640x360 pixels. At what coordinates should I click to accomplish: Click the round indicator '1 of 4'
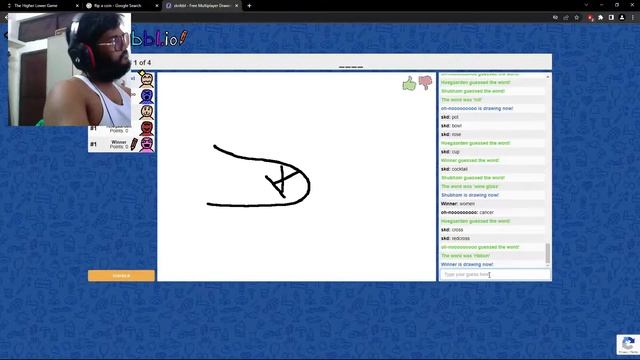(x=142, y=63)
